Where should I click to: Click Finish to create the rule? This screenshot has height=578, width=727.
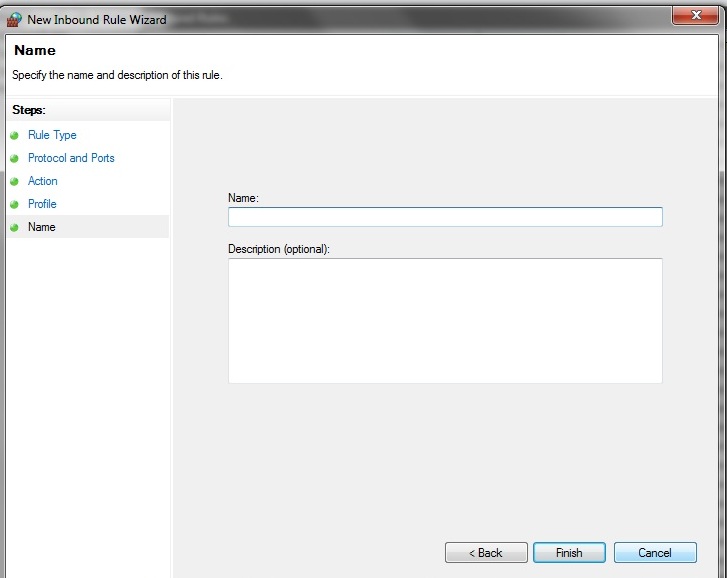pyautogui.click(x=569, y=552)
